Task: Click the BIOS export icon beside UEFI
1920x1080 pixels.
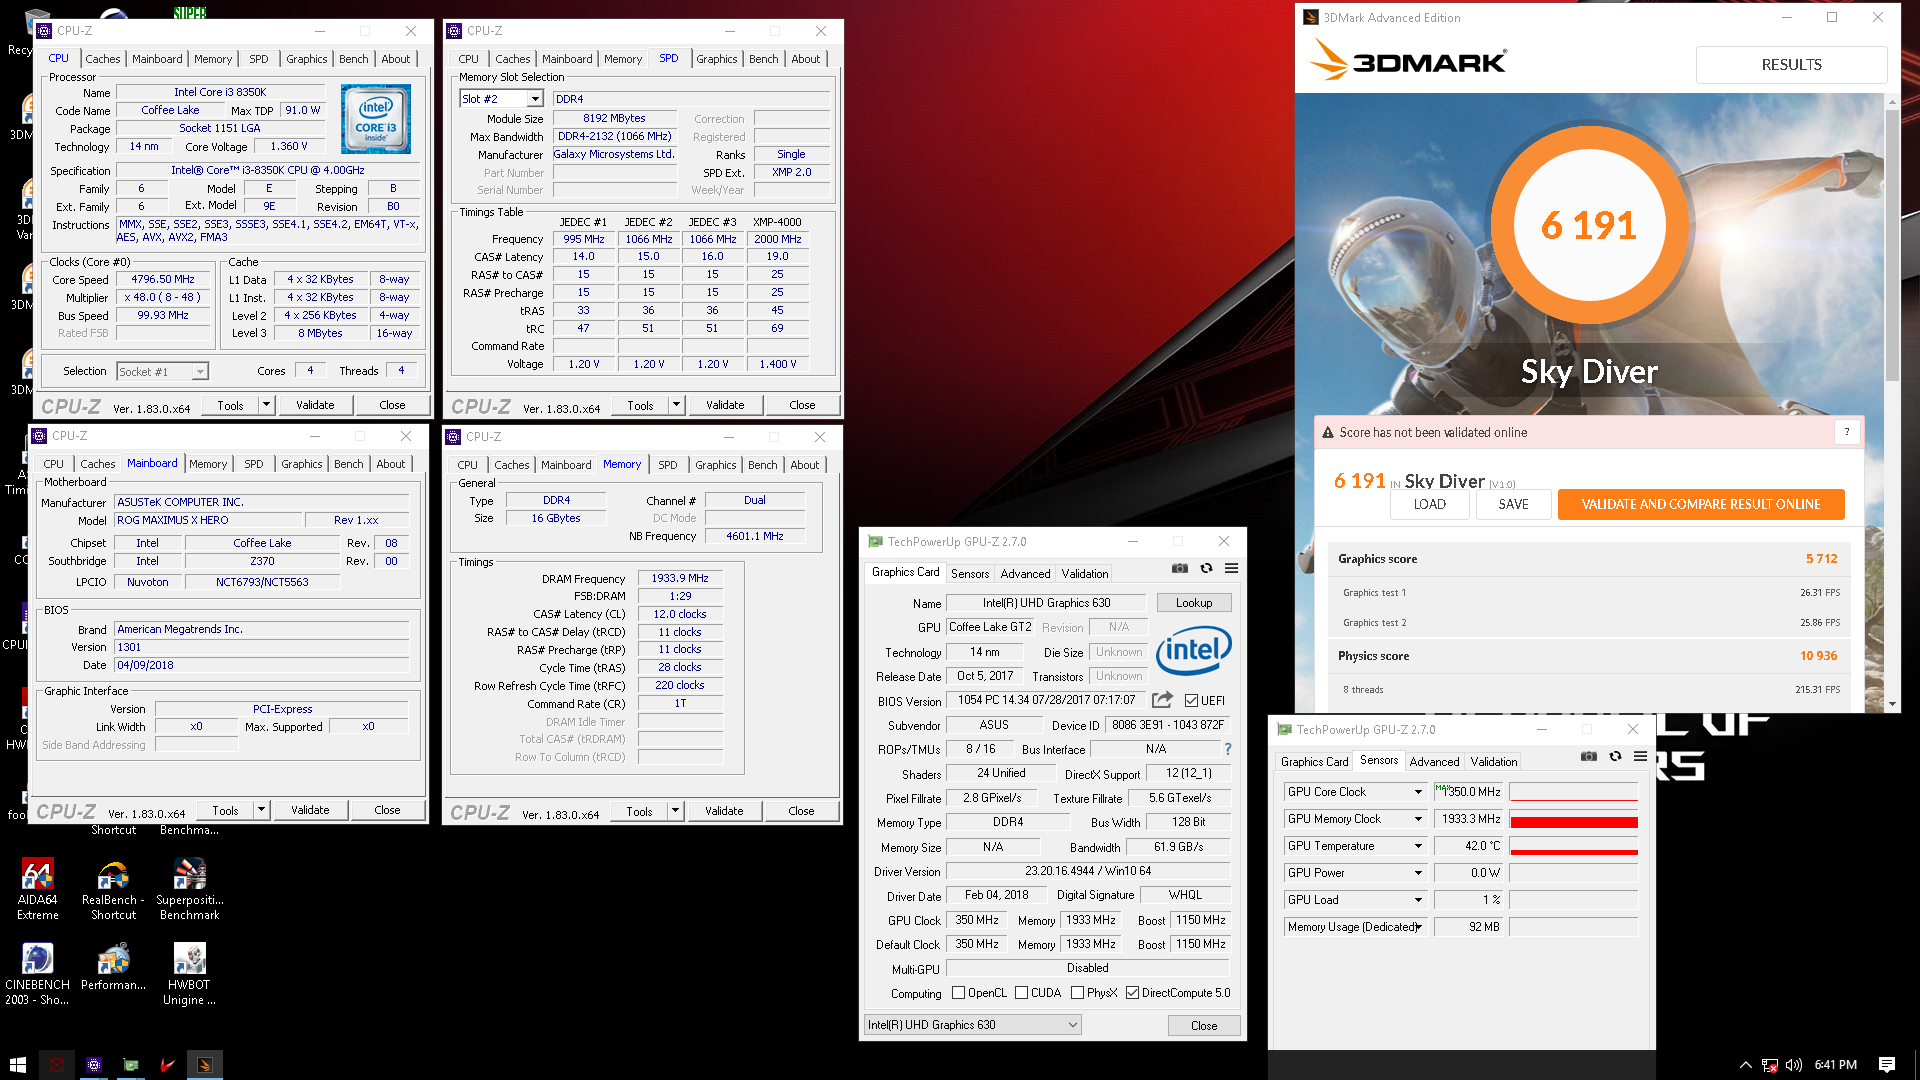Action: [x=1162, y=700]
